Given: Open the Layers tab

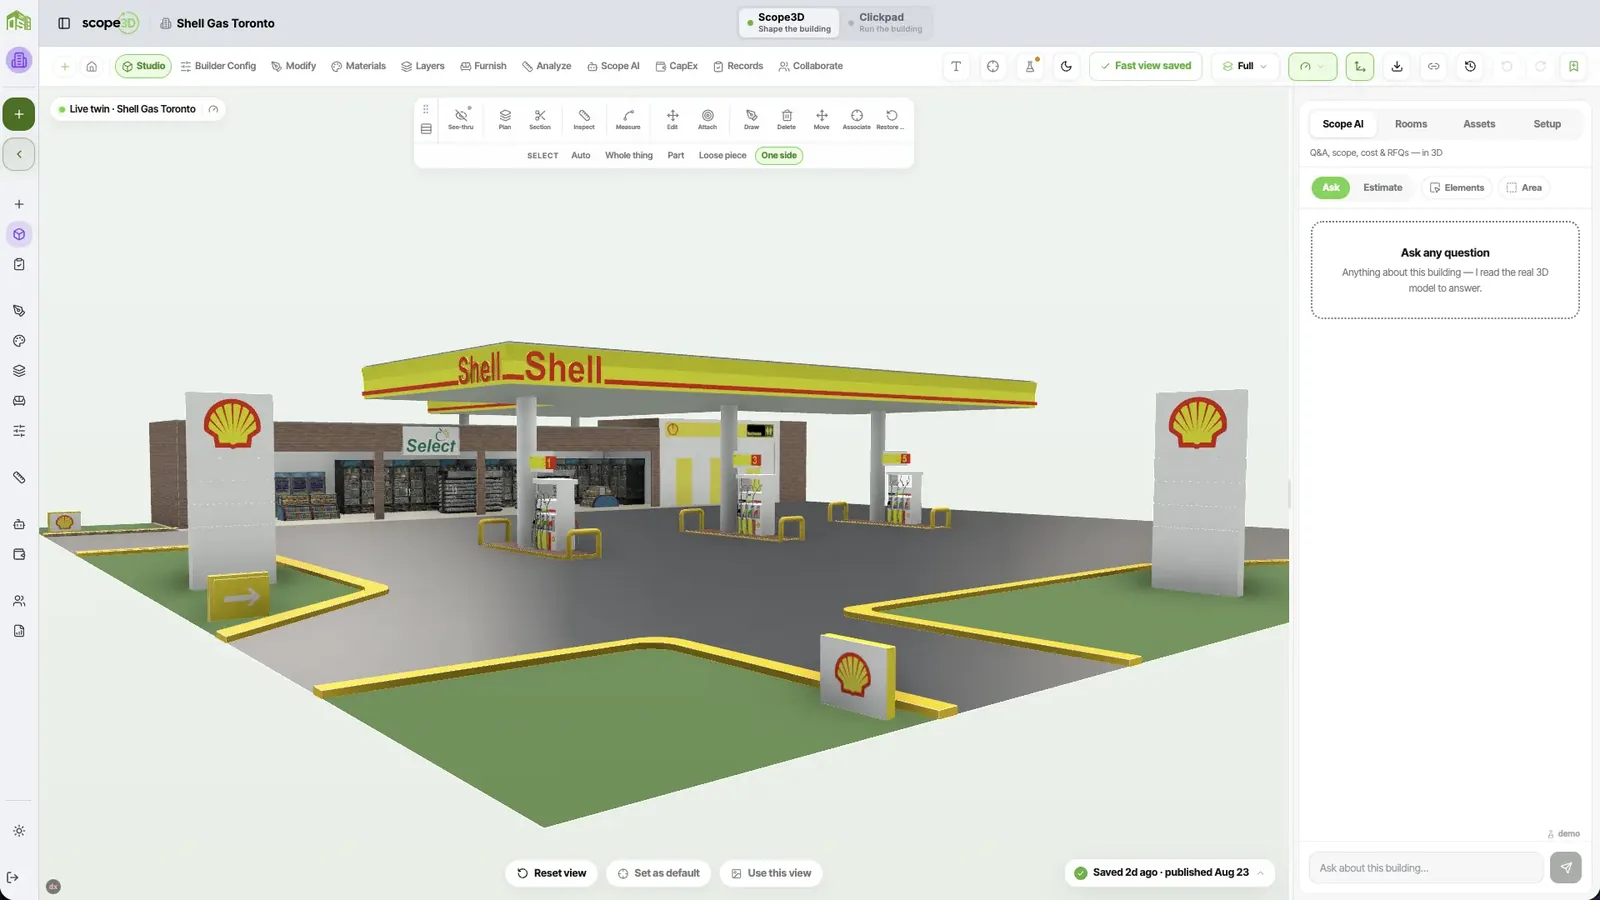Looking at the screenshot, I should 423,66.
